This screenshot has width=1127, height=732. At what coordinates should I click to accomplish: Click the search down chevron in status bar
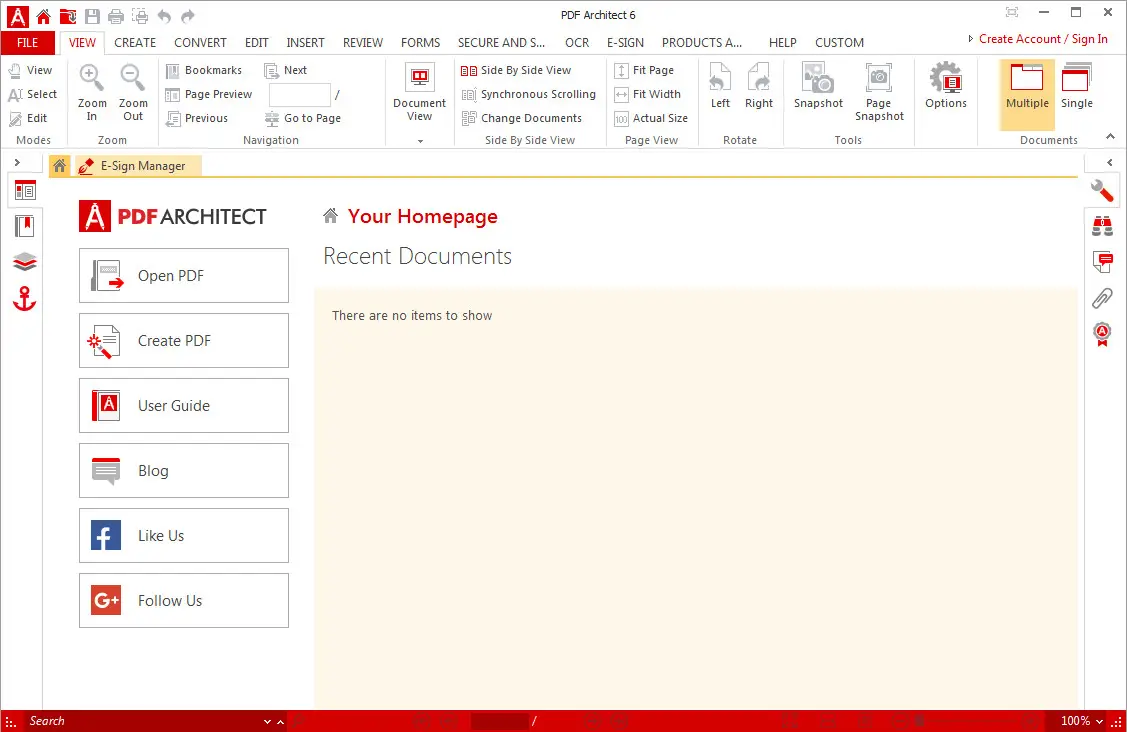(267, 721)
